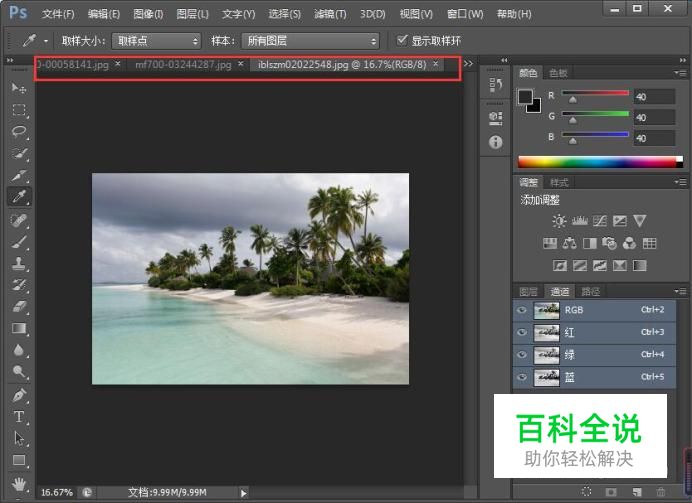Open the 样本 所有图层 dropdown
692x503 pixels.
[x=311, y=41]
